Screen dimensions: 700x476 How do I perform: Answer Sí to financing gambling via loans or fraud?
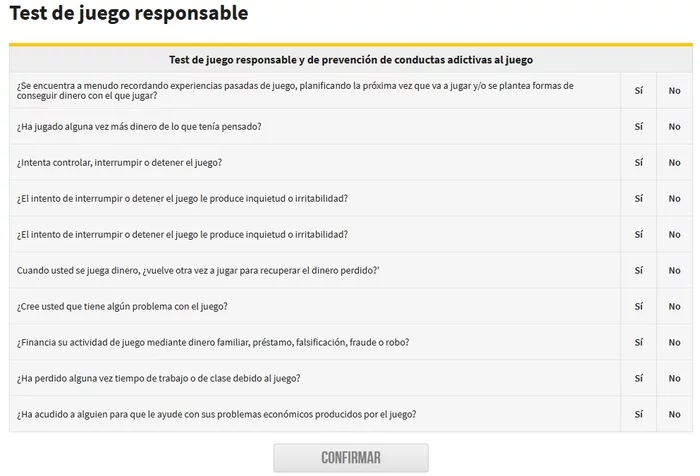tap(638, 343)
